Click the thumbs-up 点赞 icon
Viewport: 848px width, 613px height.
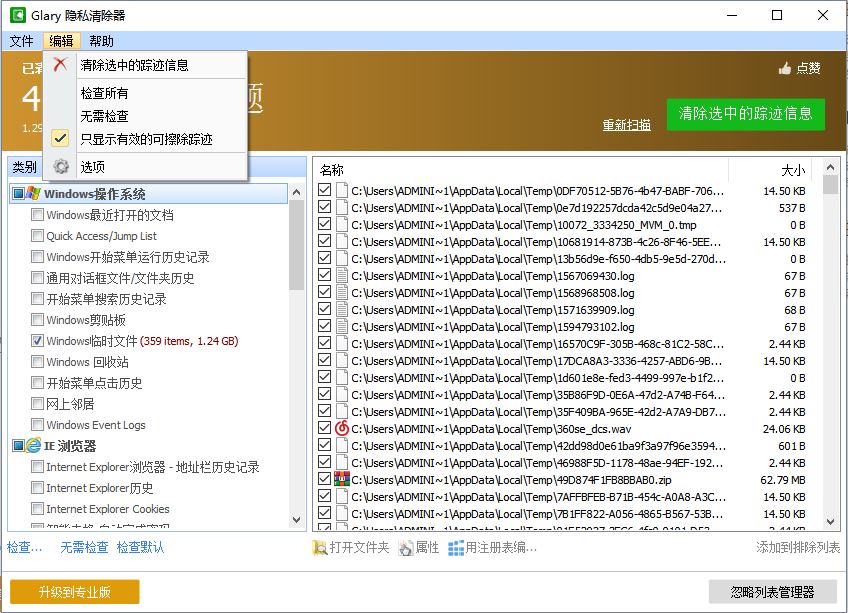pos(785,68)
